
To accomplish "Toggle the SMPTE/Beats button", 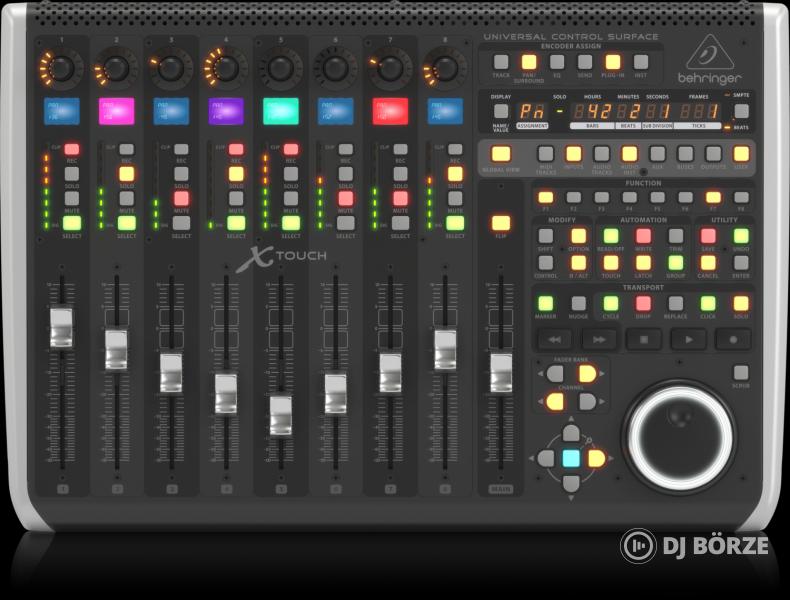I will (741, 111).
